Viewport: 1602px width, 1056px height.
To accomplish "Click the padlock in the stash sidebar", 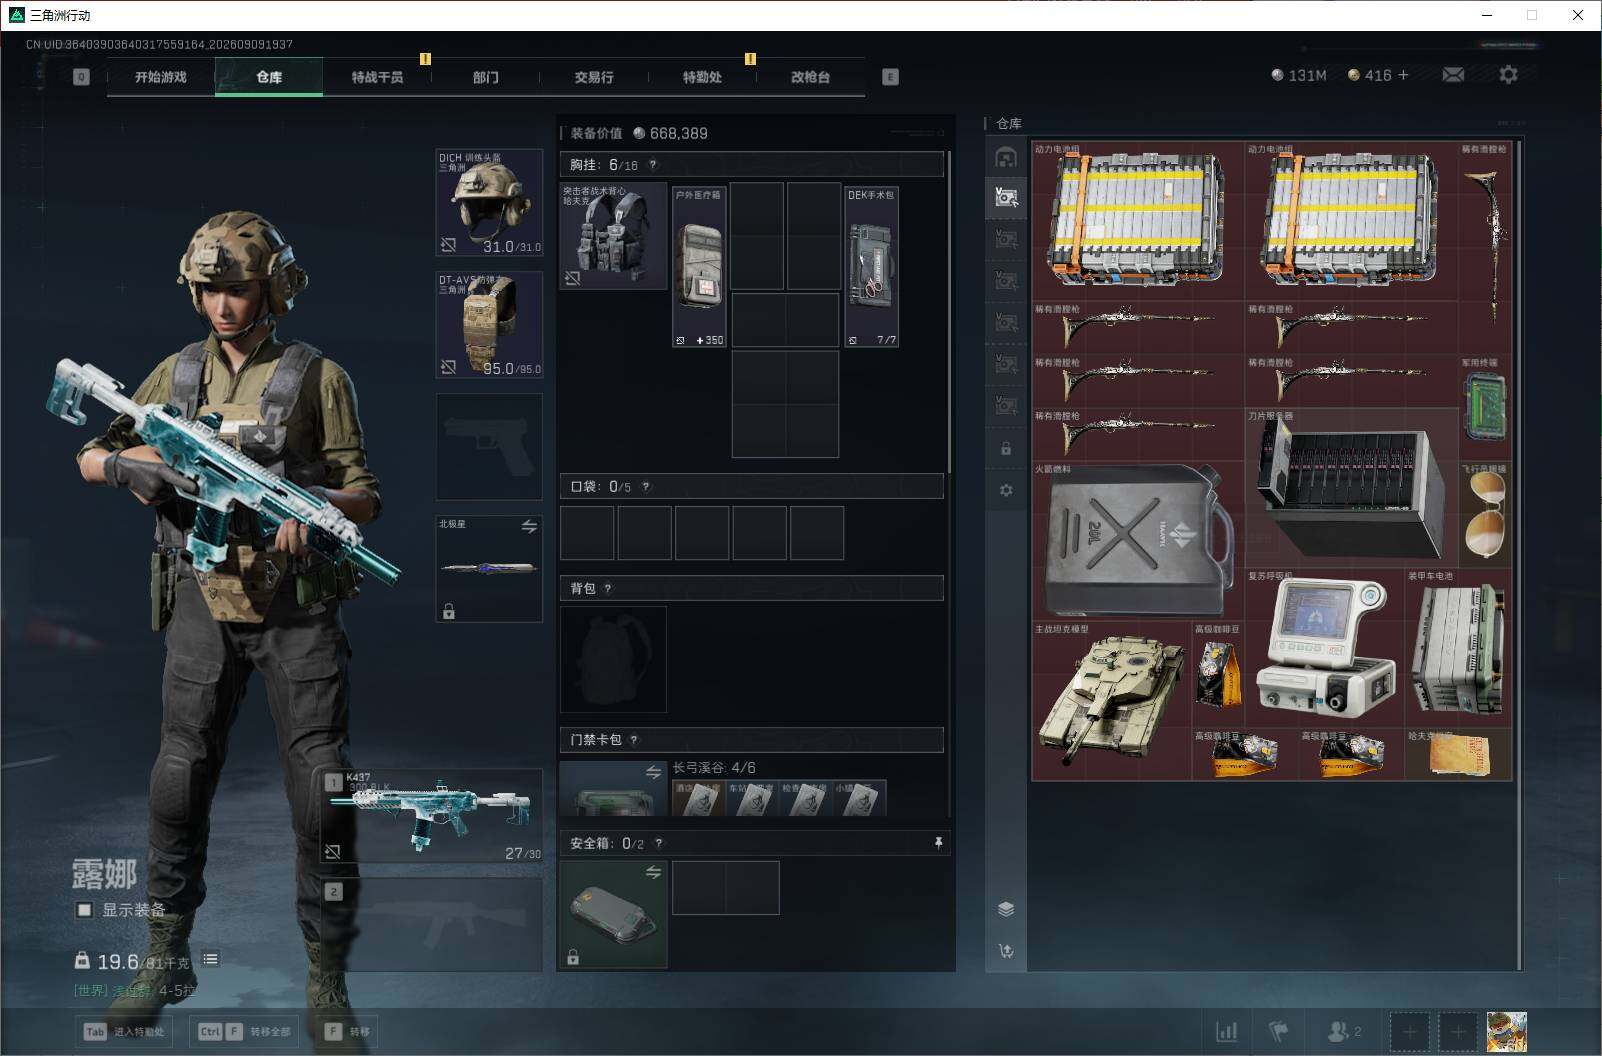I will click(x=1006, y=449).
